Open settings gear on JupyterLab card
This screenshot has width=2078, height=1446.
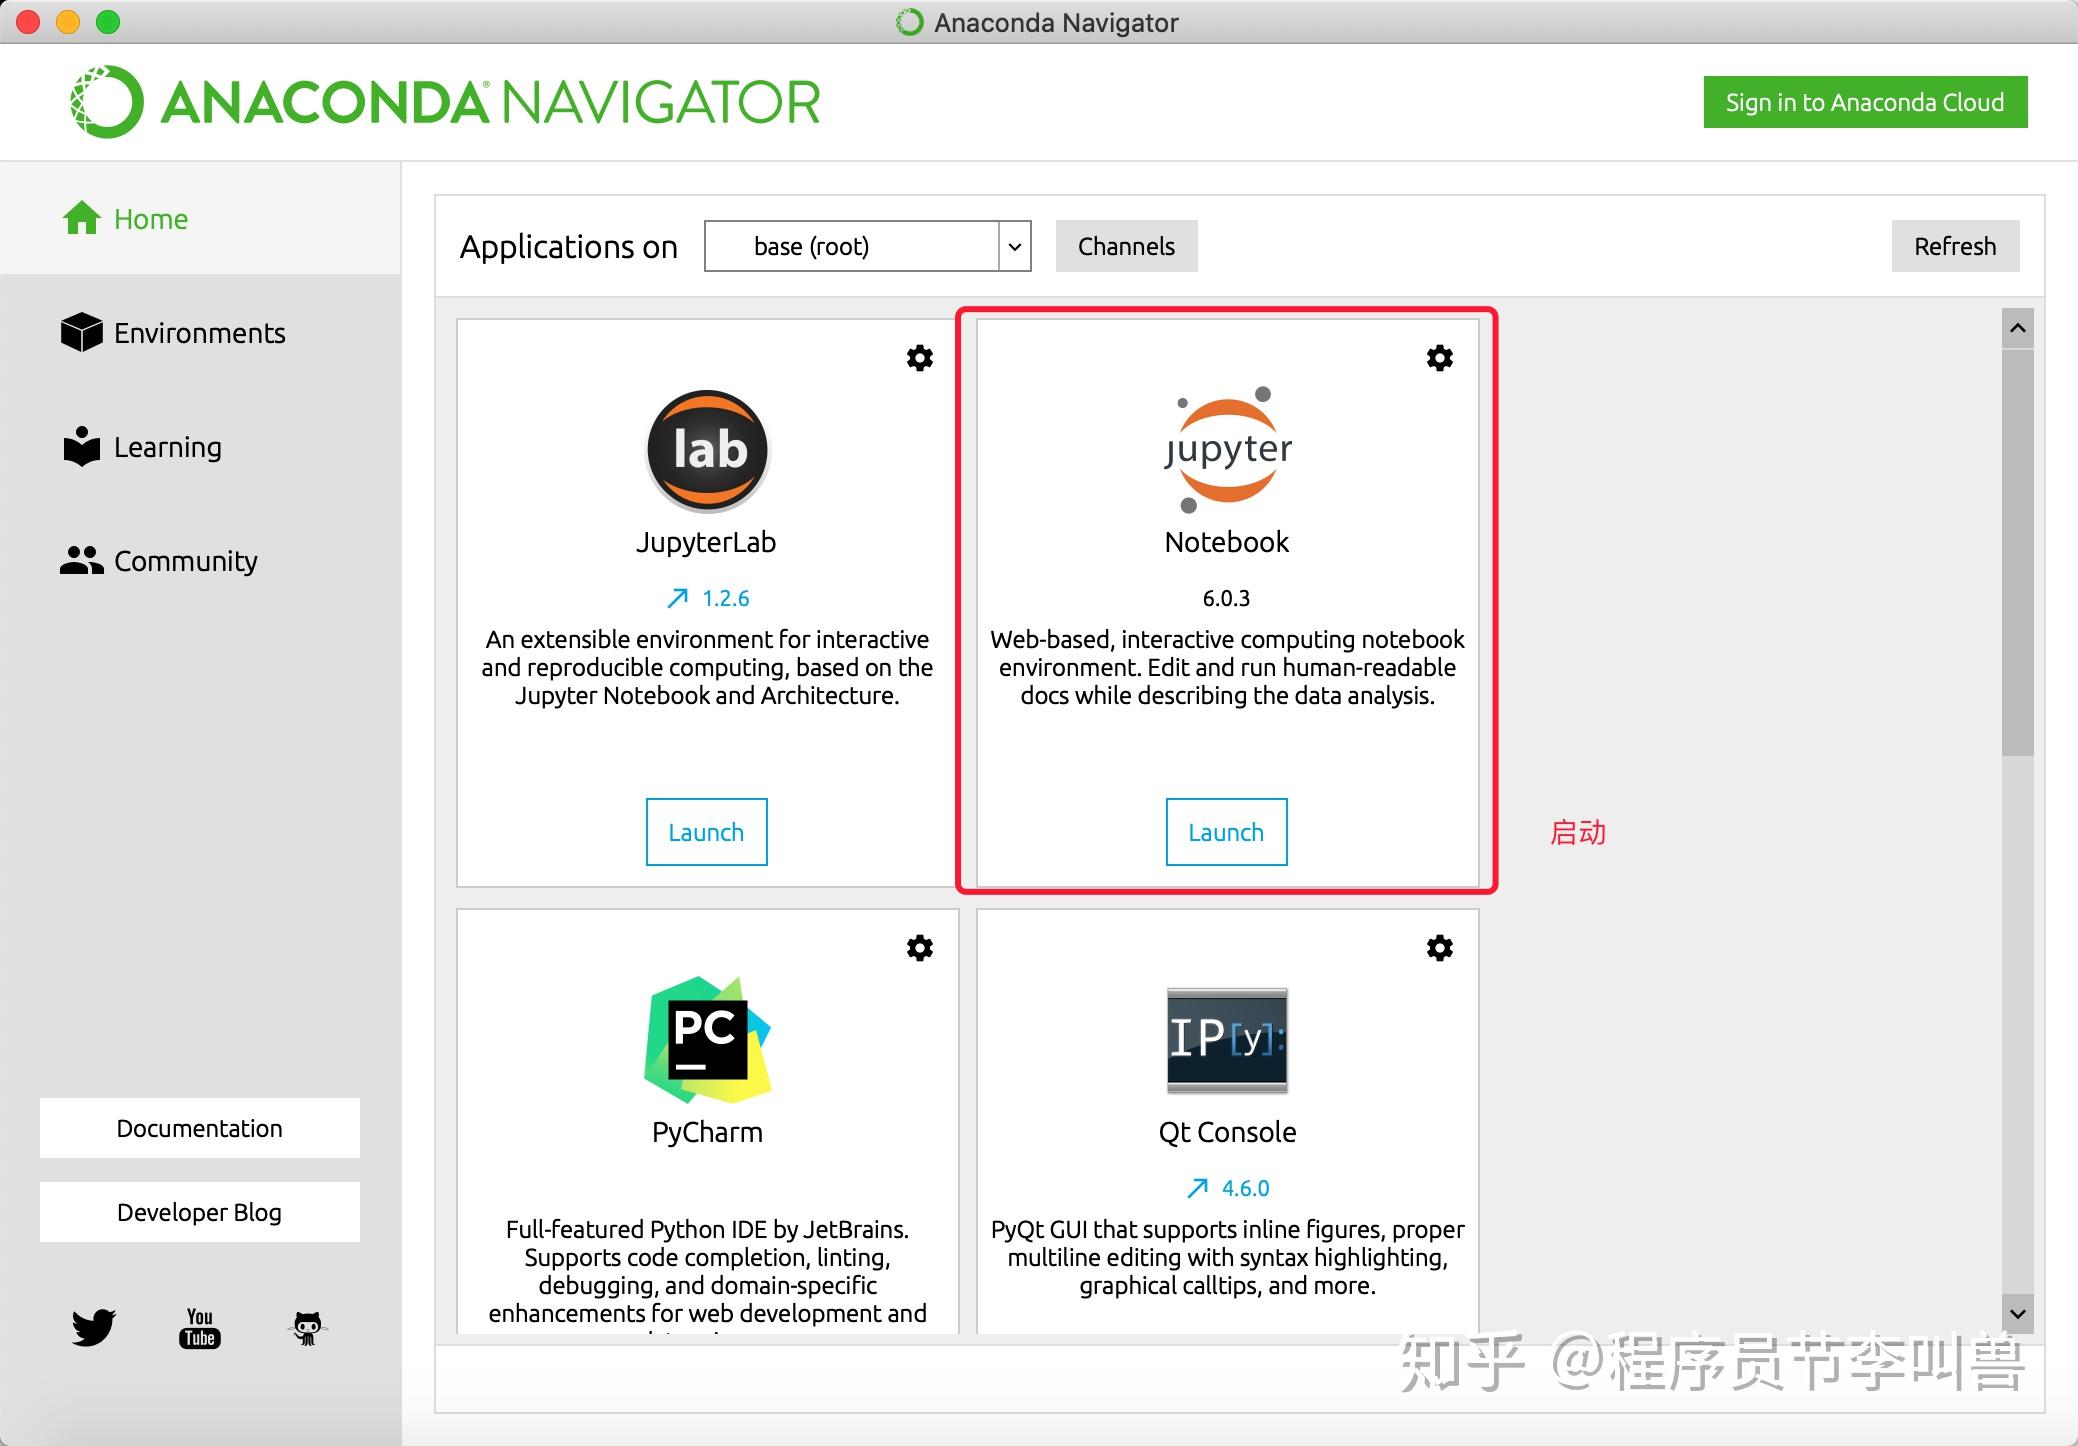click(x=919, y=357)
